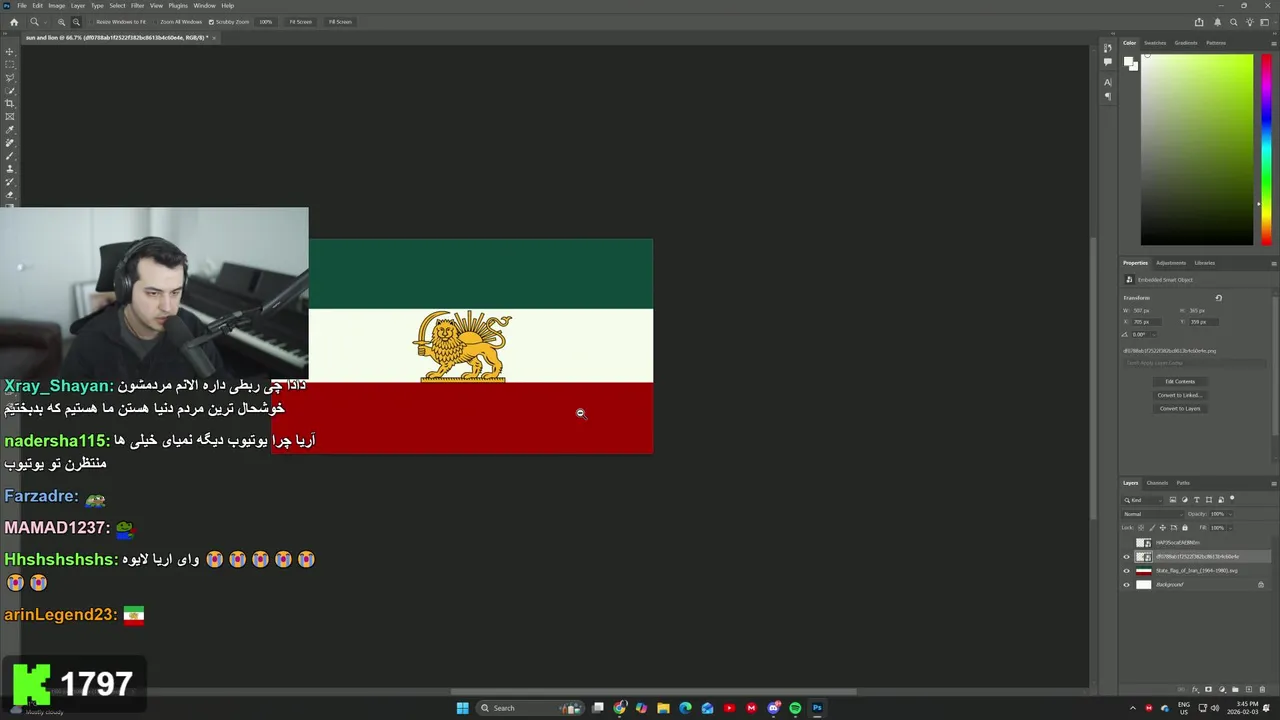Screen dimensions: 1280x720
Task: Create new adjustment layer icon
Action: click(x=1221, y=689)
